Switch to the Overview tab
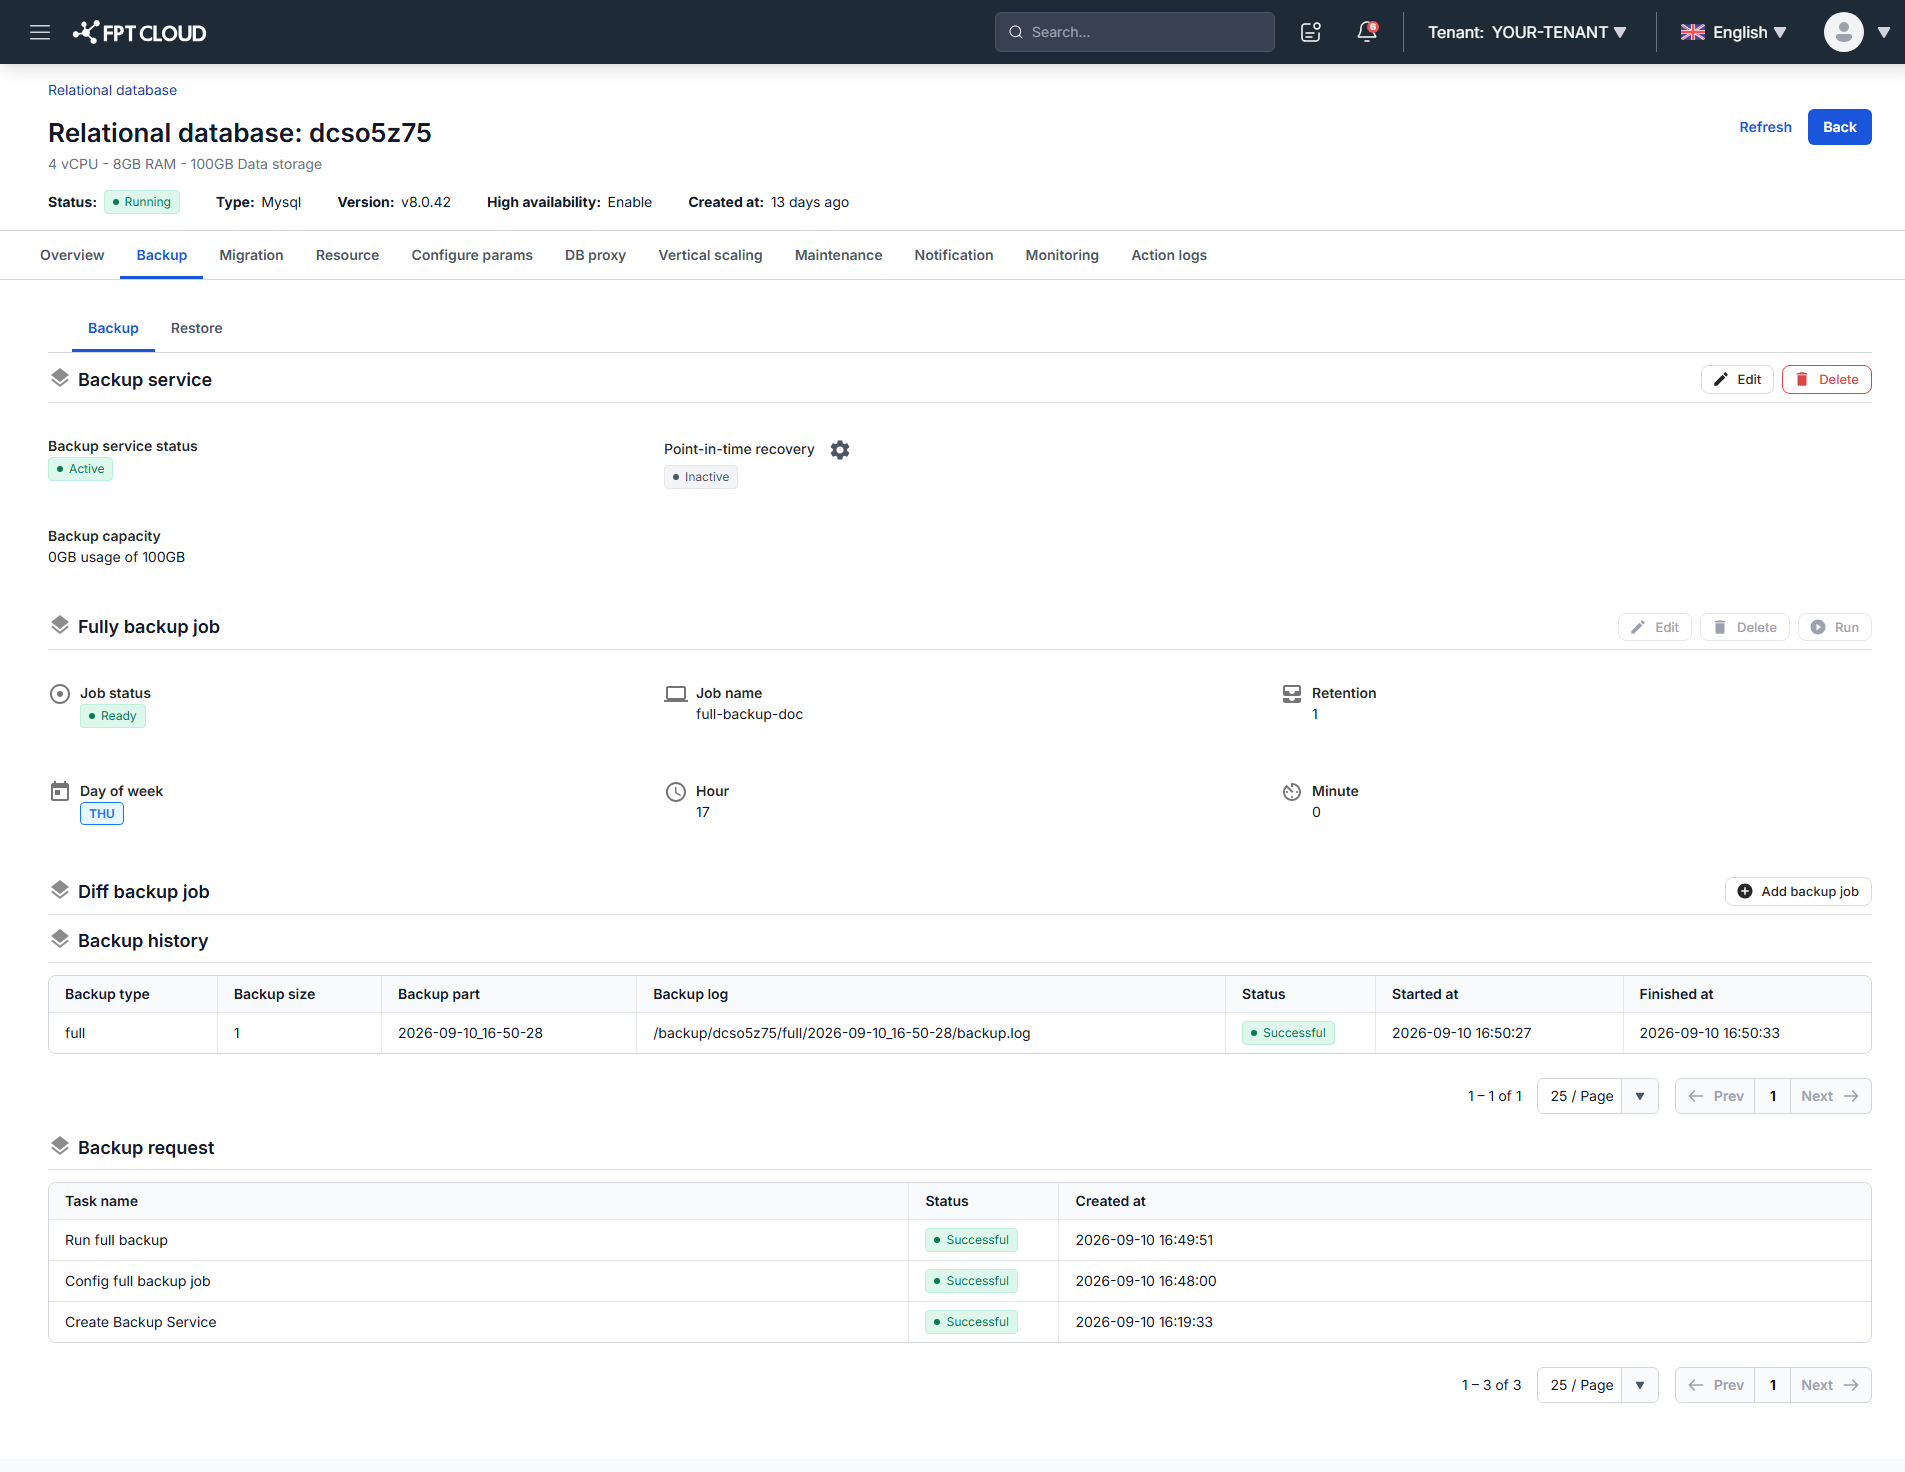The height and width of the screenshot is (1472, 1905). [72, 255]
